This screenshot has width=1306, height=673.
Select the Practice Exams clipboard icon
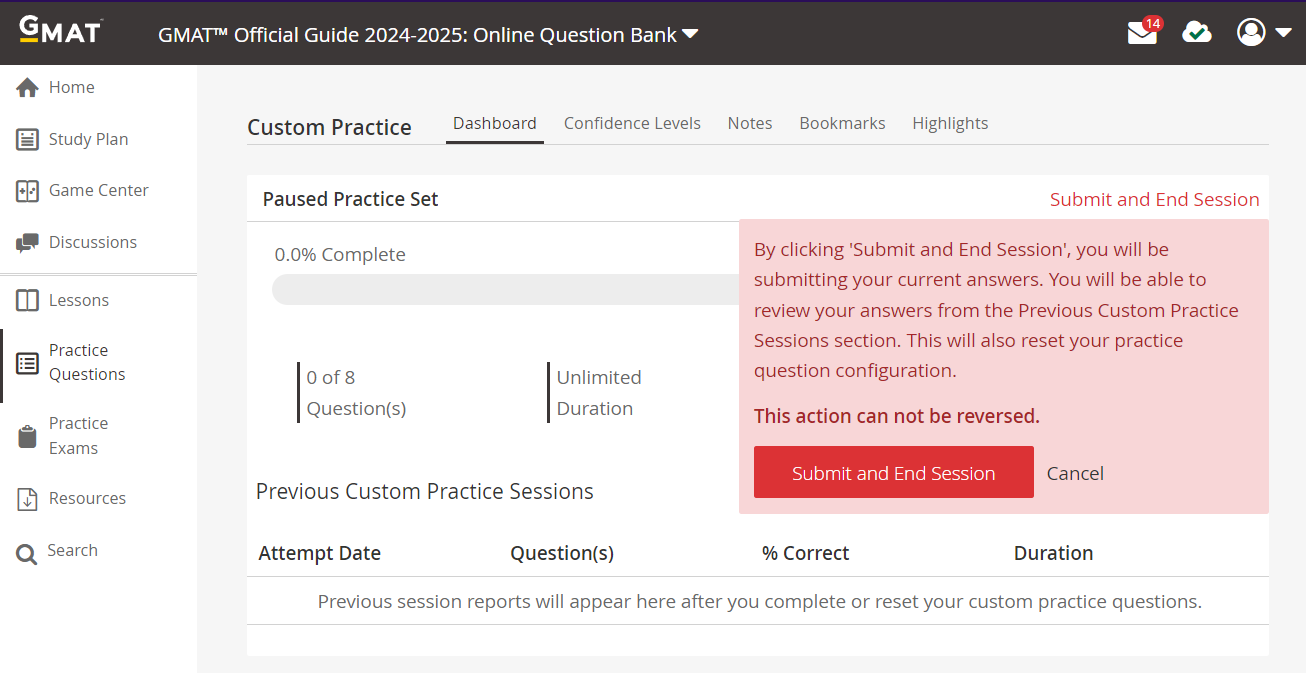pyautogui.click(x=28, y=437)
